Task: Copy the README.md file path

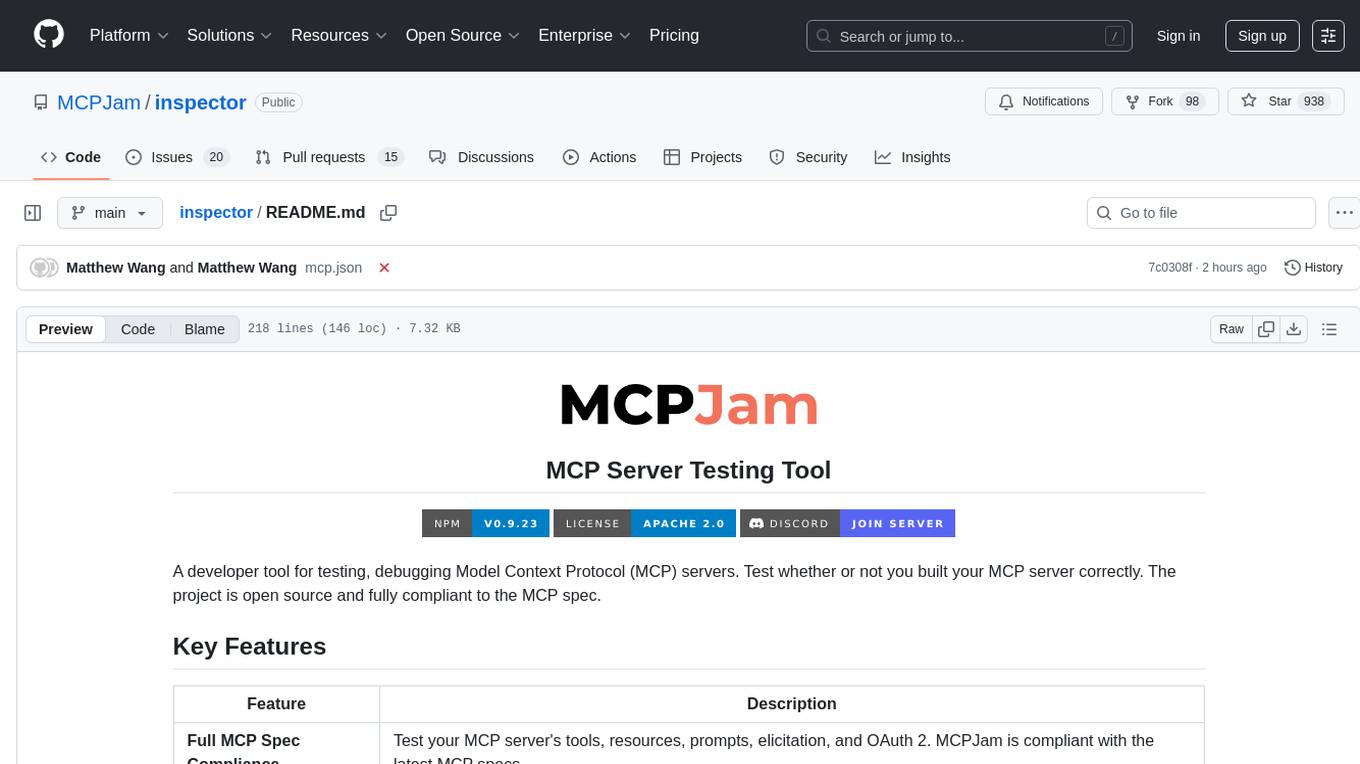Action: [389, 213]
